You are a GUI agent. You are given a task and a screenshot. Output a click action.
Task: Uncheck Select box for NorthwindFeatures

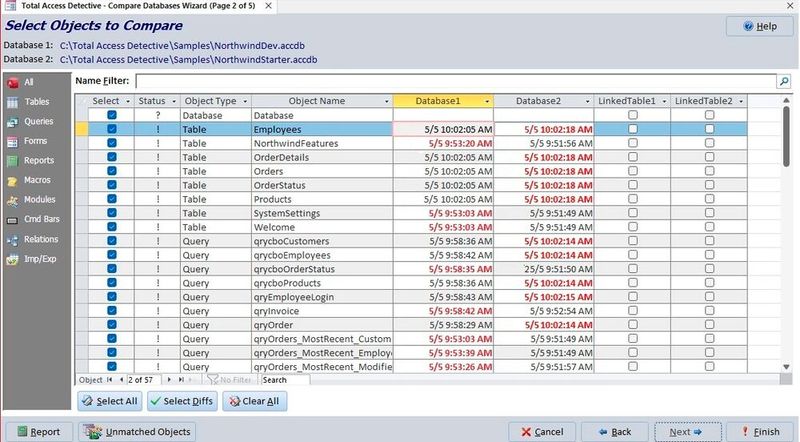coord(112,143)
